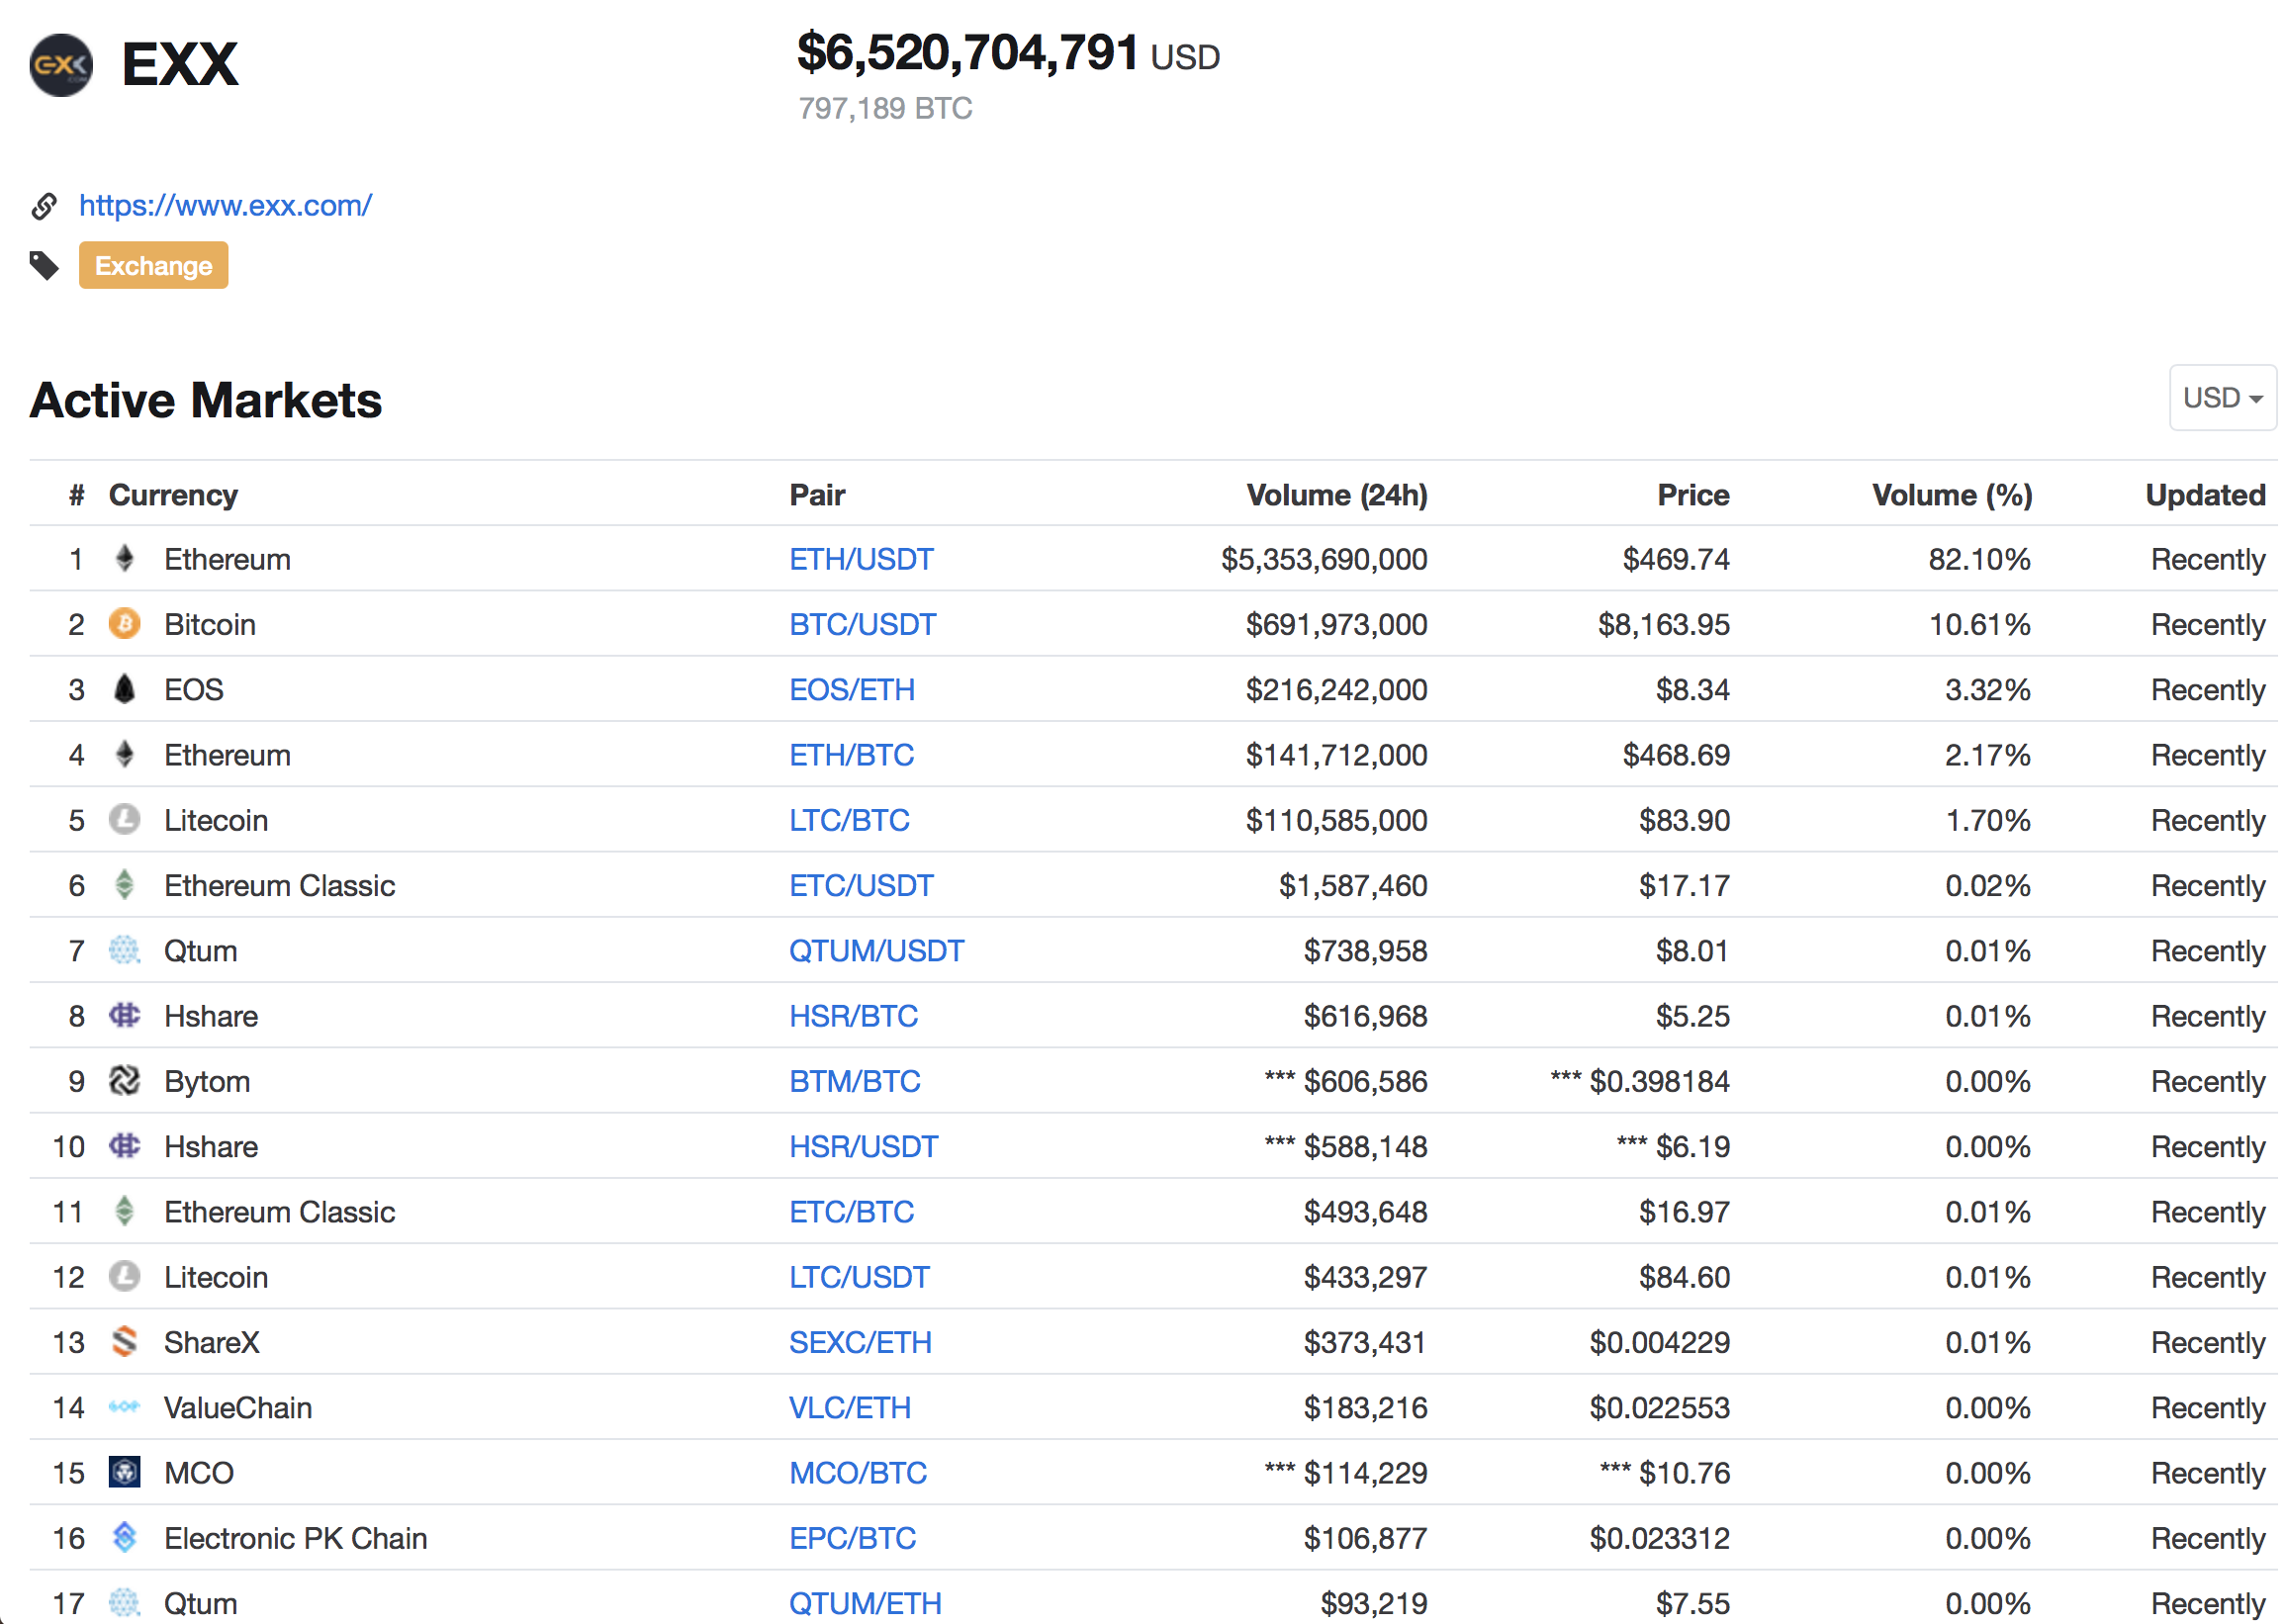This screenshot has height=1624, width=2285.
Task: Click the Exchange tag badge
Action: (x=154, y=266)
